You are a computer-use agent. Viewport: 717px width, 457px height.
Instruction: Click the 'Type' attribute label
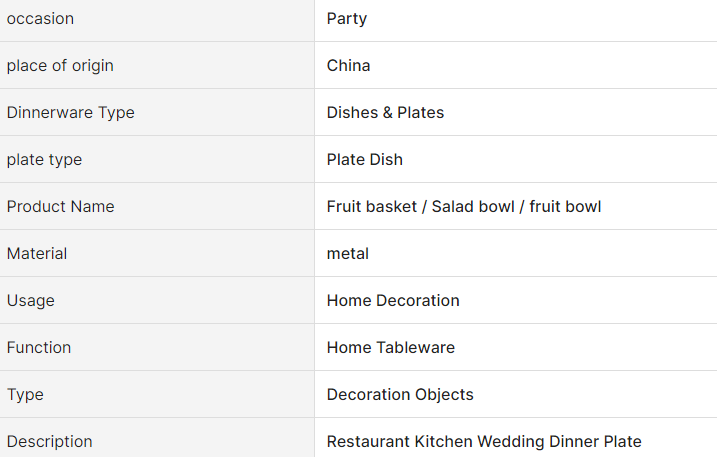point(25,395)
